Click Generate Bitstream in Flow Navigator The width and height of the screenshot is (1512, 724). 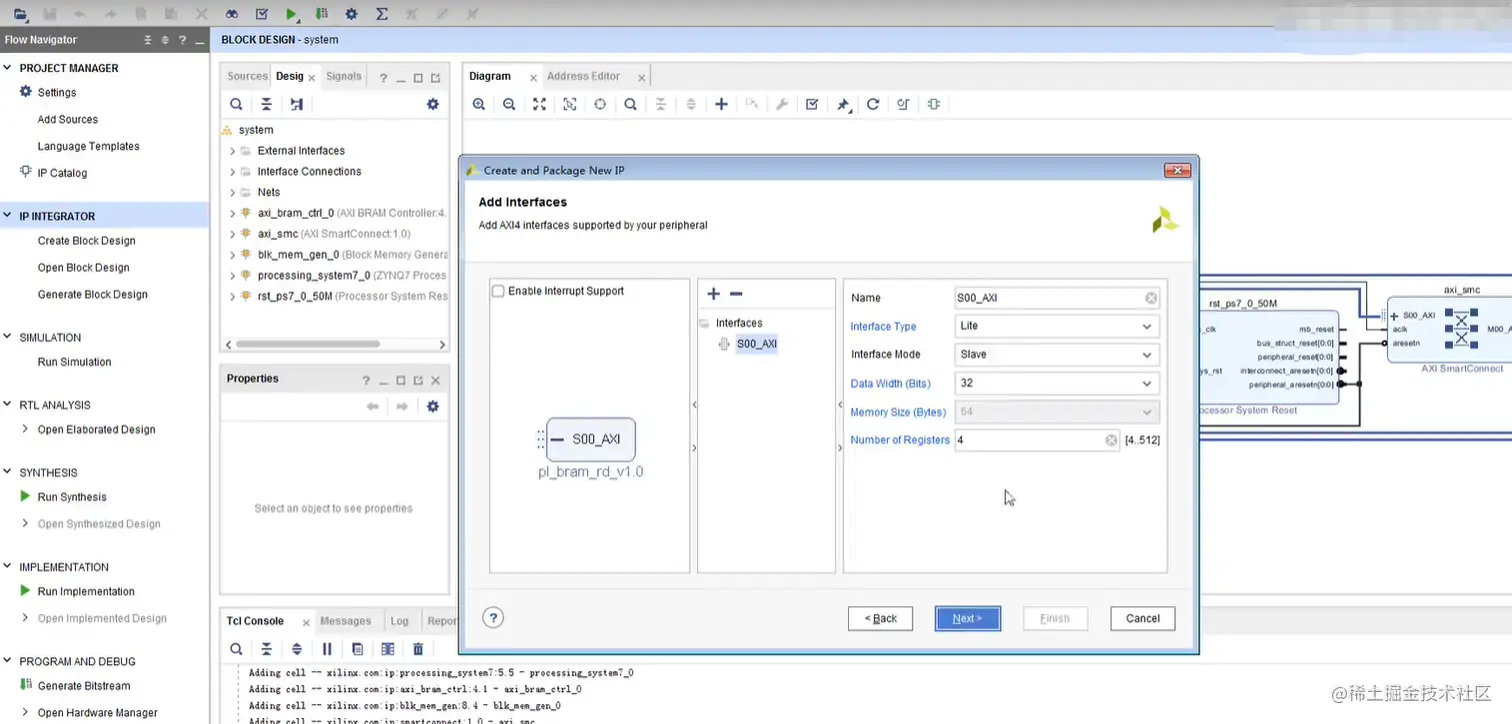tap(84, 686)
